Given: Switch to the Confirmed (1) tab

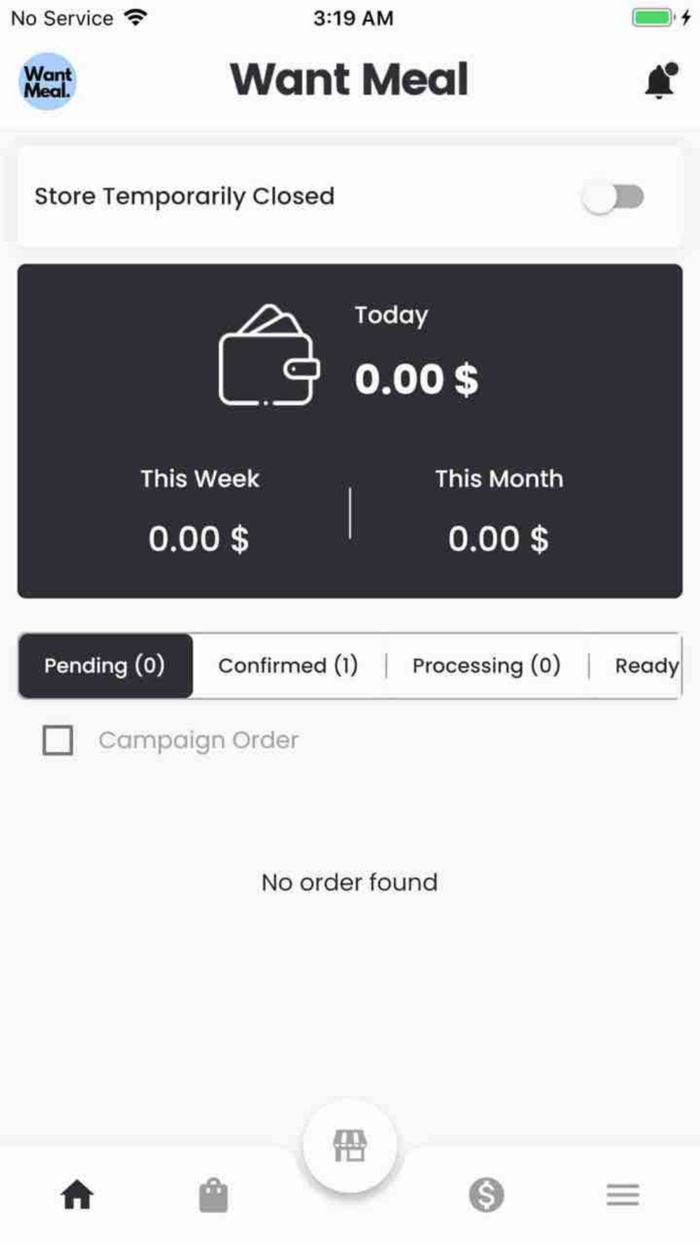Looking at the screenshot, I should click(x=288, y=666).
